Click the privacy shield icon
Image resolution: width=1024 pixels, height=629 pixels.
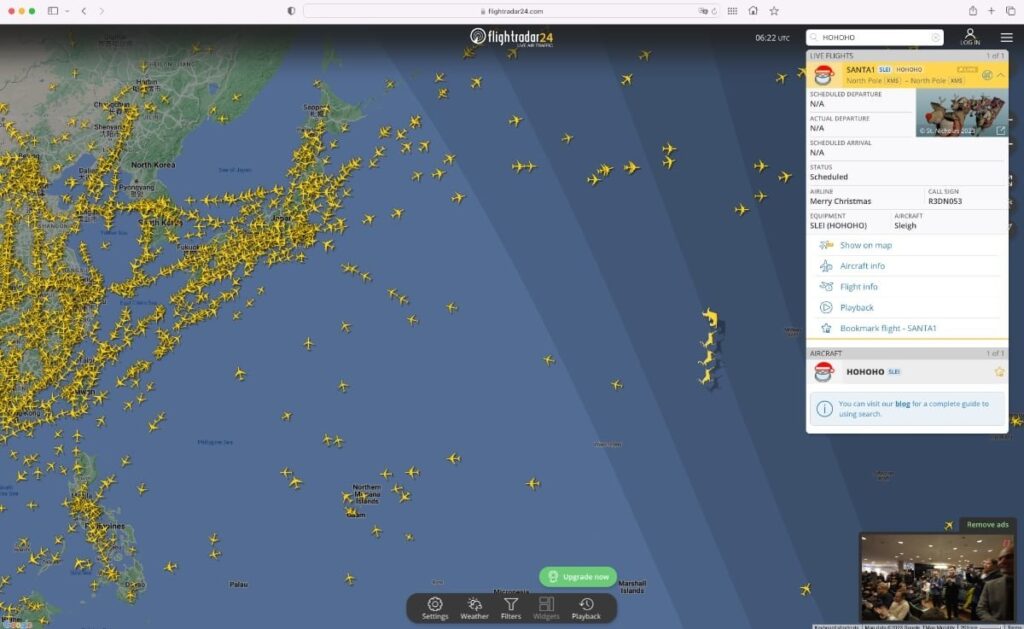pyautogui.click(x=291, y=11)
